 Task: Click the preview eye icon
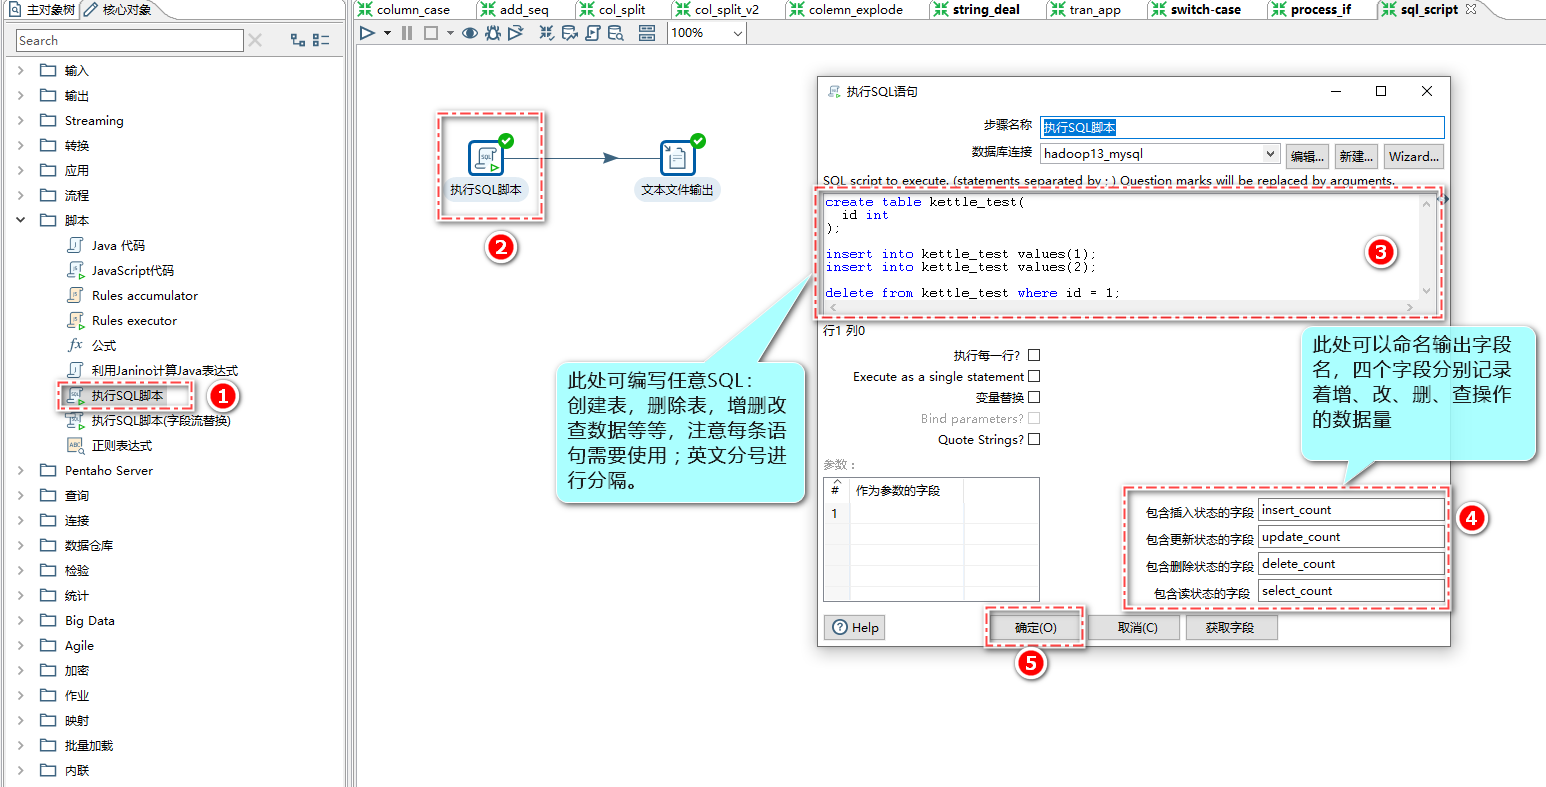coord(469,33)
